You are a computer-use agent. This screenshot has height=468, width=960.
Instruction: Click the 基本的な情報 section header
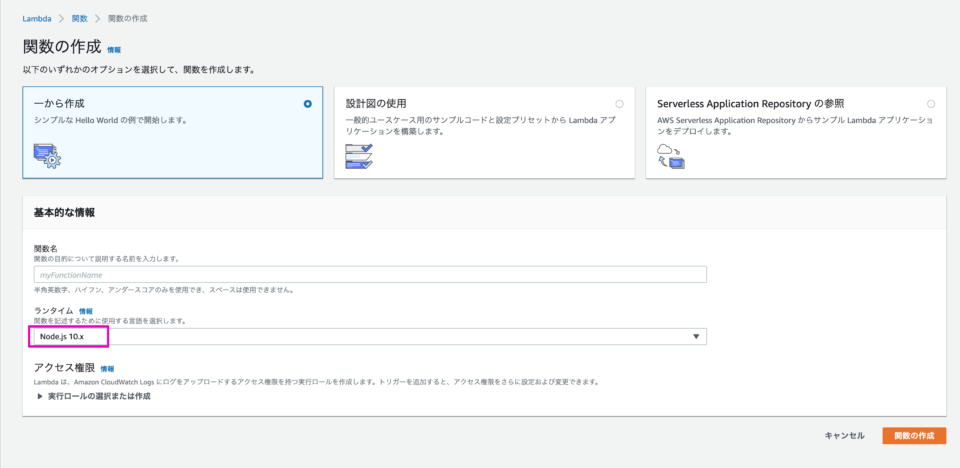tap(64, 213)
